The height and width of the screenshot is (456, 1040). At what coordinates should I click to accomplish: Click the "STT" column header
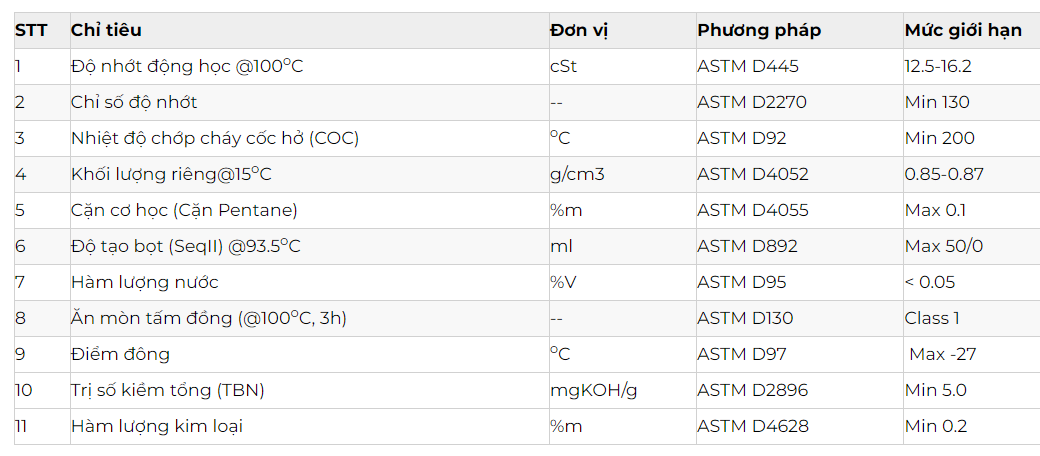pyautogui.click(x=31, y=30)
